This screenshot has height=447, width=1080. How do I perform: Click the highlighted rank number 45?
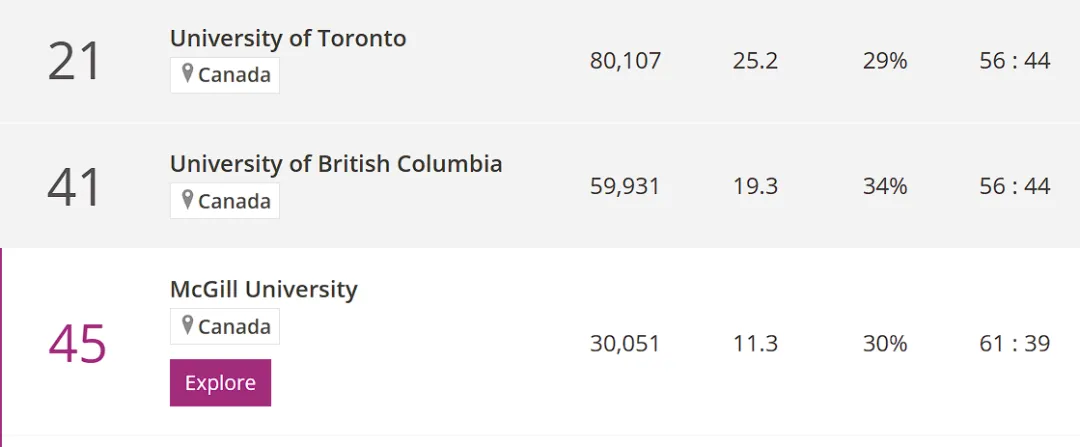77,344
